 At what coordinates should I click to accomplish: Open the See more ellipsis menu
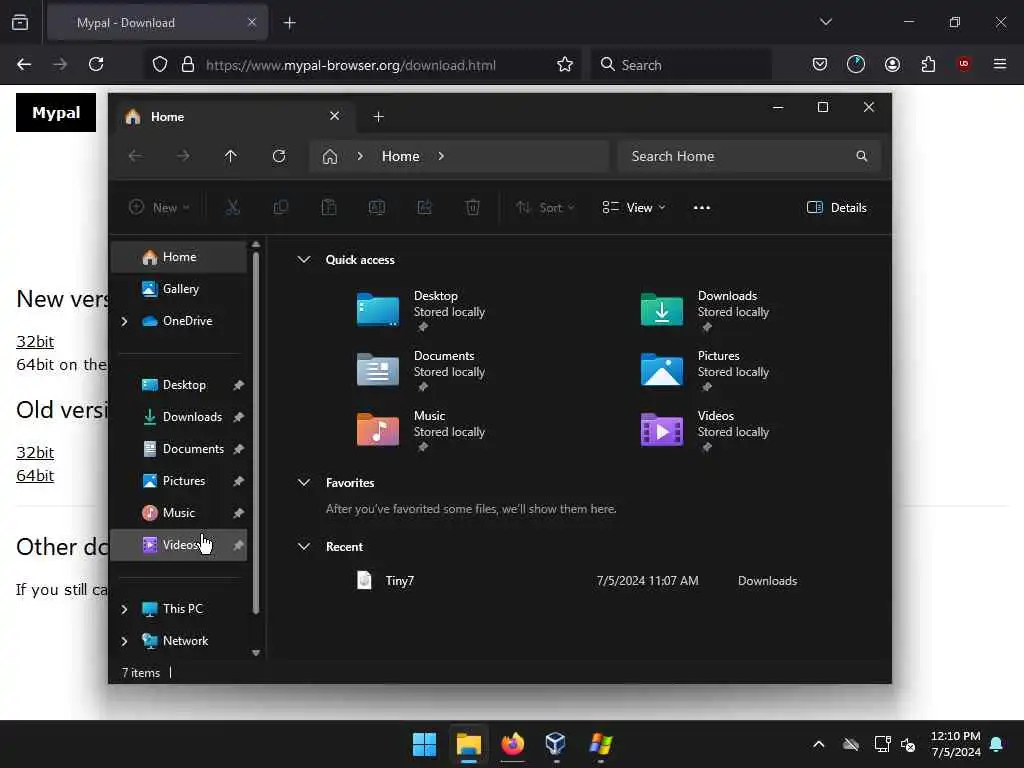click(x=702, y=208)
